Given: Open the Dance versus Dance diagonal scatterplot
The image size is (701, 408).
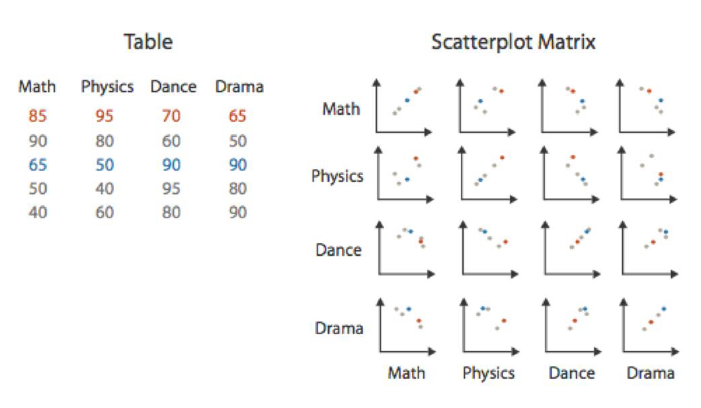Looking at the screenshot, I should (x=571, y=249).
